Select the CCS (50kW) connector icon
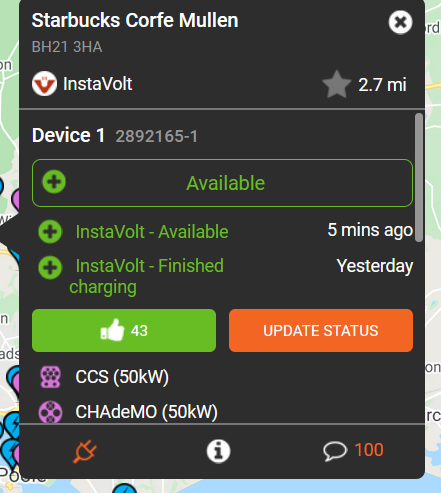Viewport: 441px width, 493px height. 50,377
